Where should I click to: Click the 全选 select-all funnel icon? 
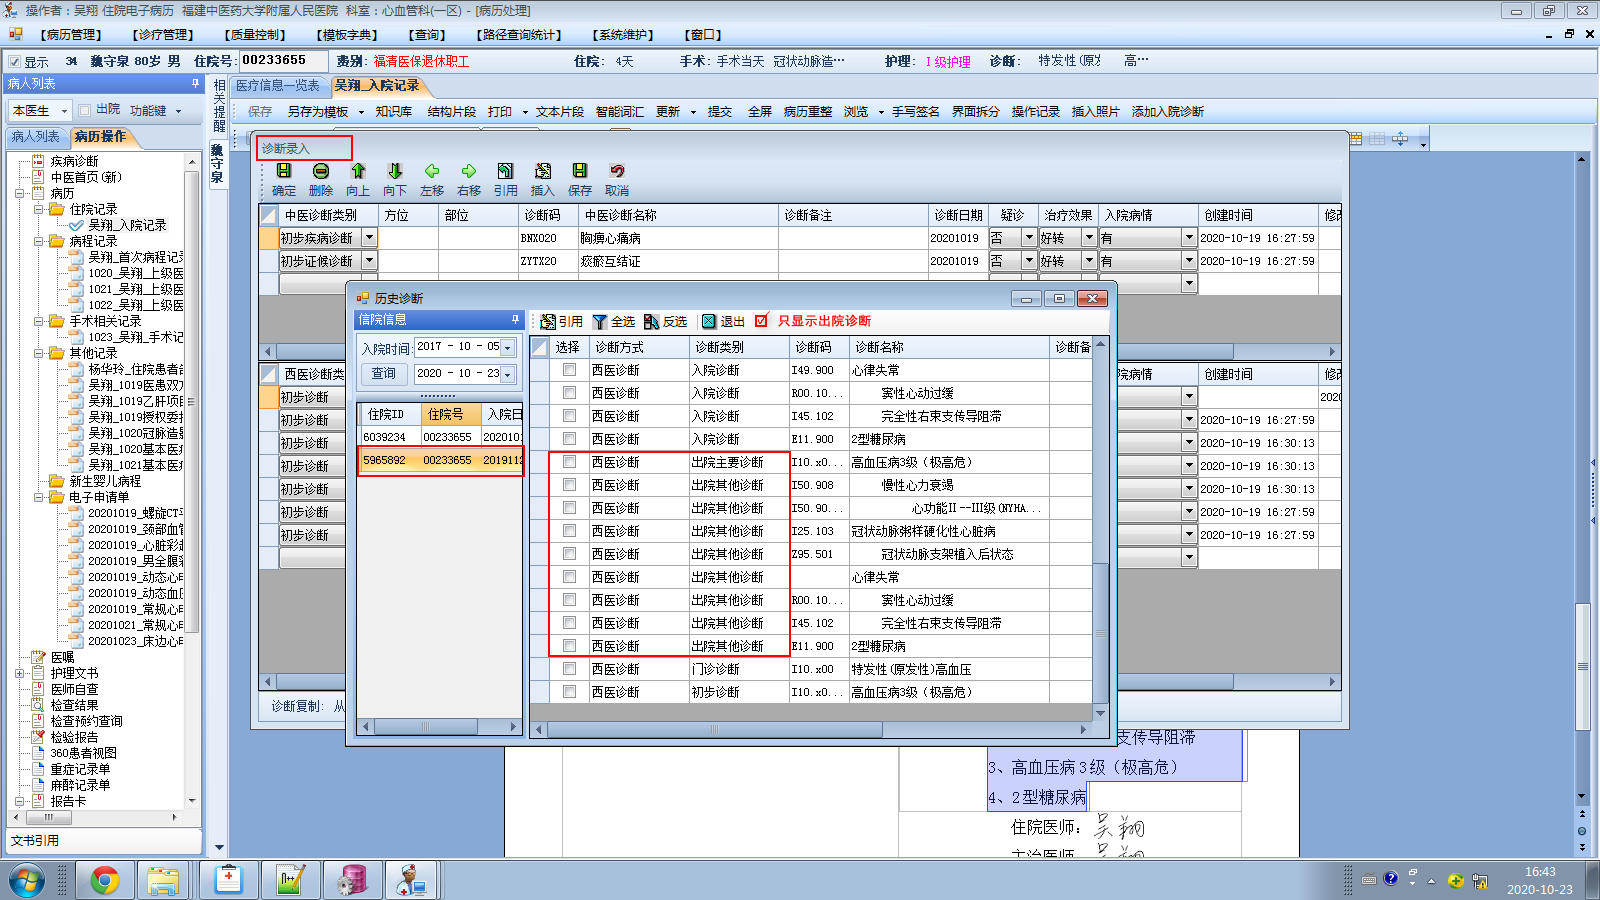click(600, 321)
